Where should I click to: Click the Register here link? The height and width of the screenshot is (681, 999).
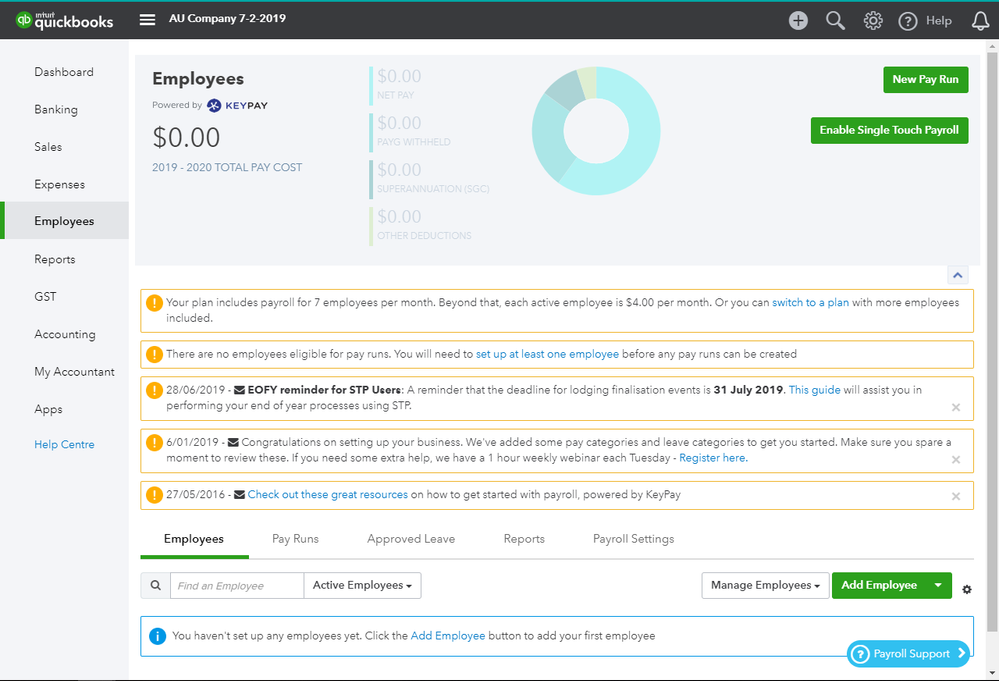(x=713, y=458)
